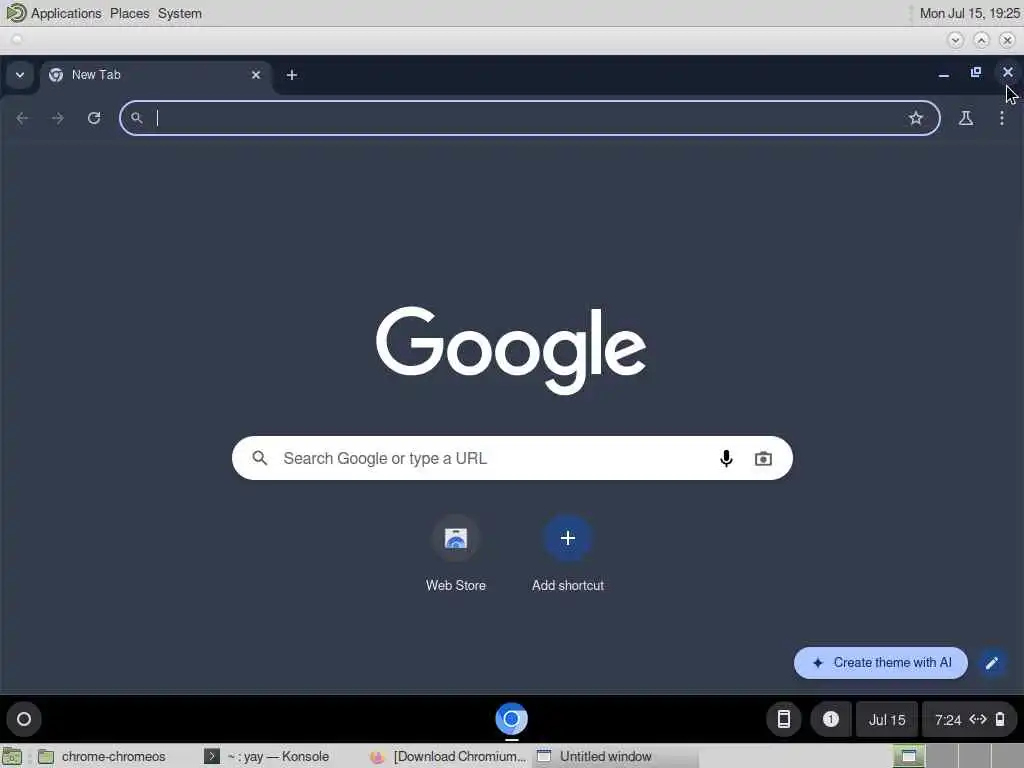Image resolution: width=1024 pixels, height=768 pixels.
Task: Search by image with camera icon
Action: point(763,458)
